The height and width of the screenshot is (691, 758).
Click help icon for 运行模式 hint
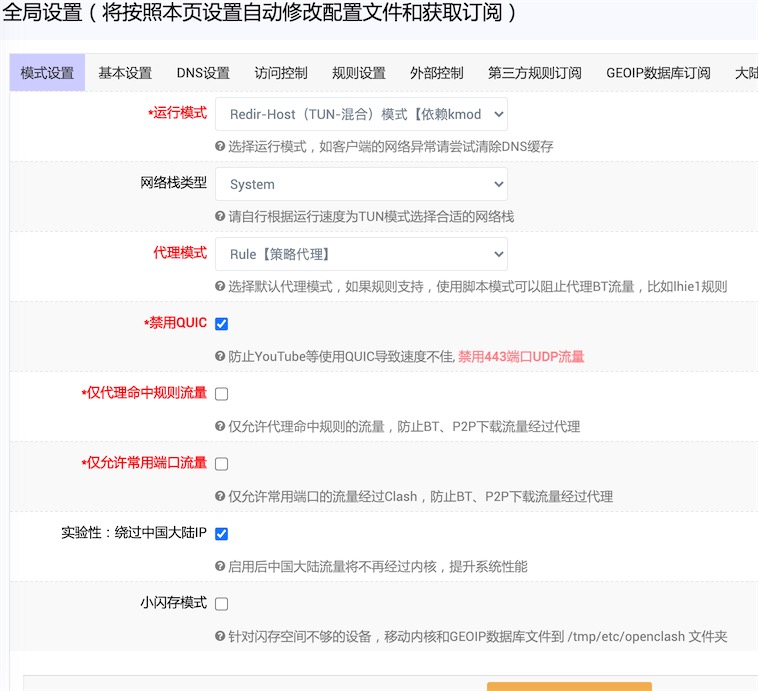point(220,146)
